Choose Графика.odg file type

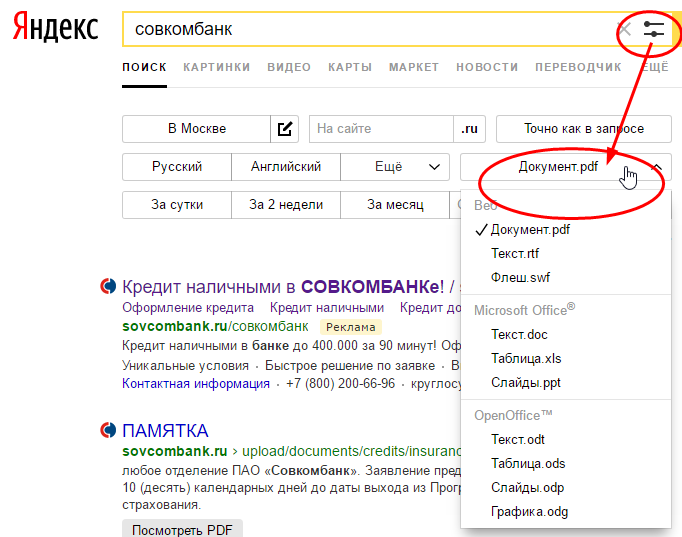coord(565,512)
